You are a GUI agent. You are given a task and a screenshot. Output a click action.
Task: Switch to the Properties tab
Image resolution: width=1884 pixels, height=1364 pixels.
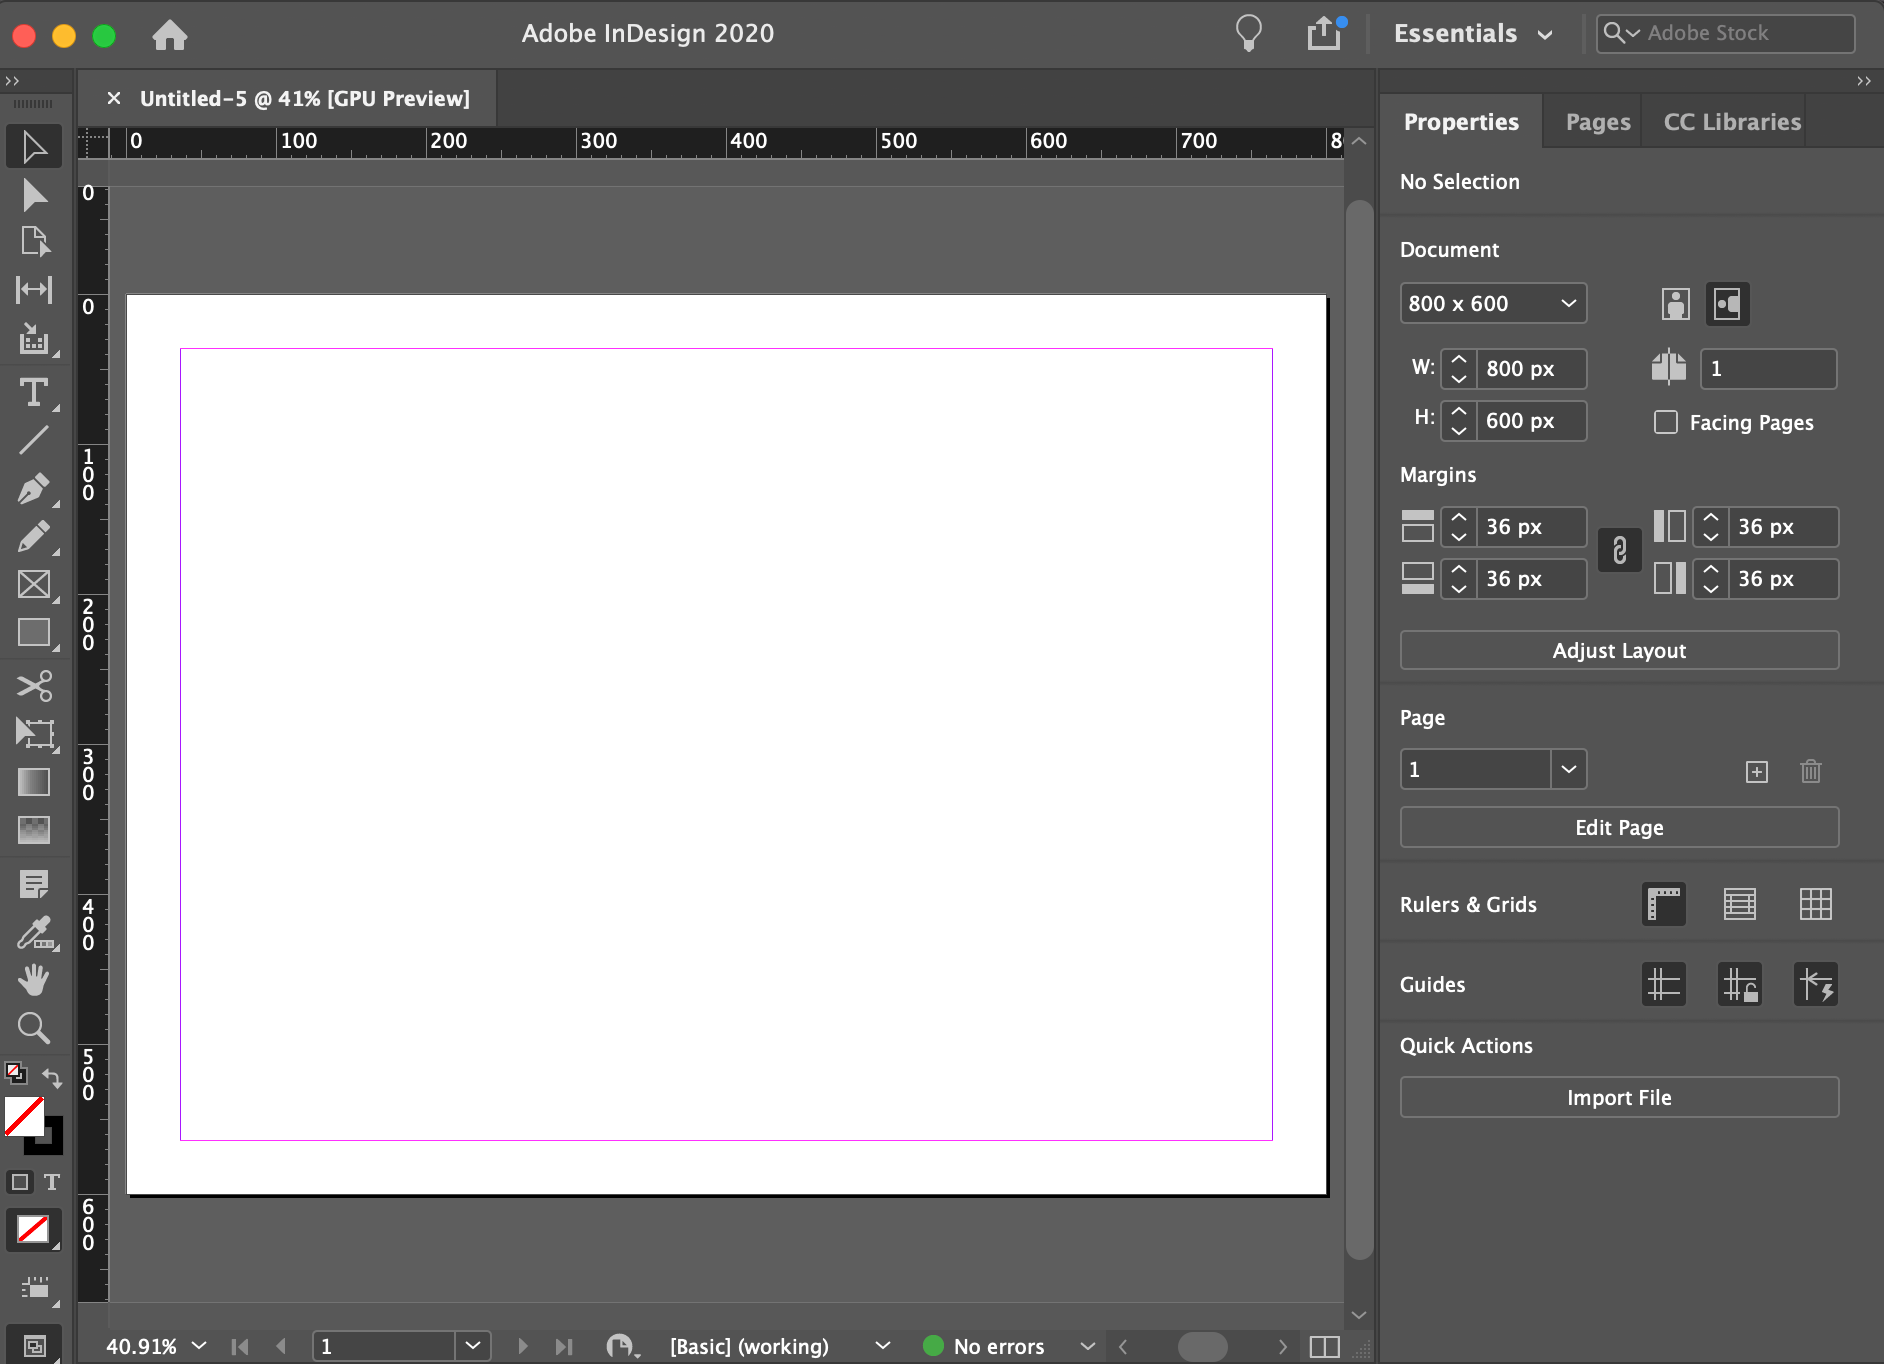pos(1461,122)
